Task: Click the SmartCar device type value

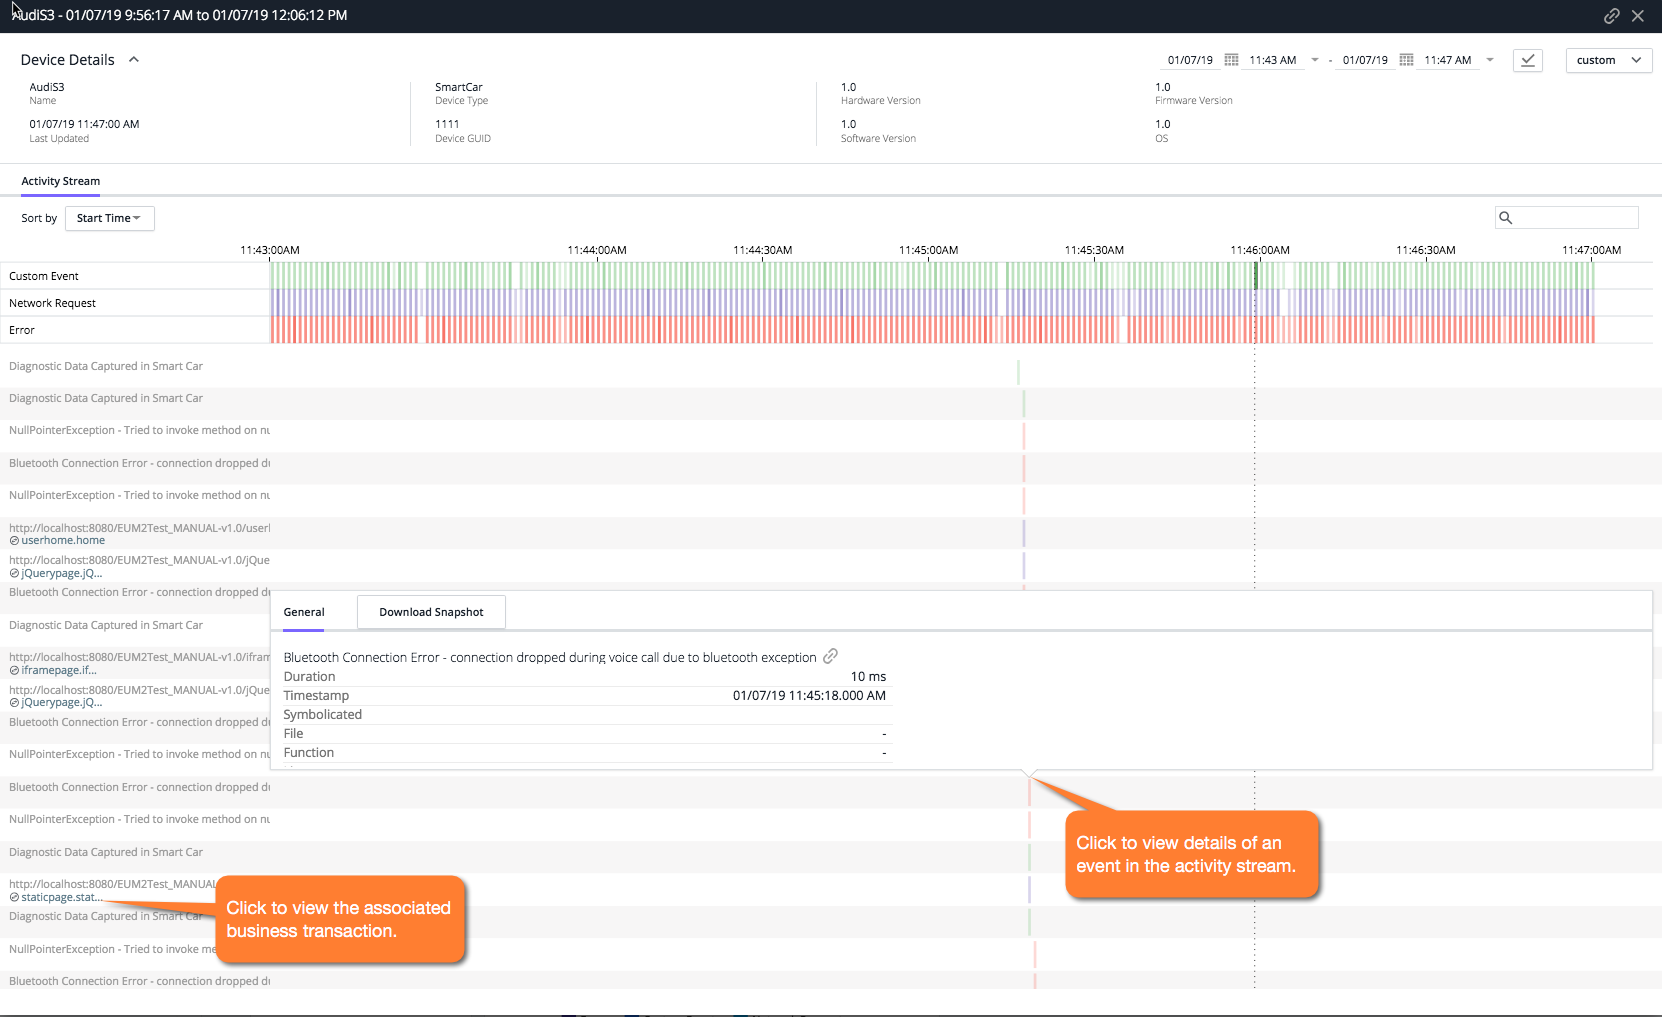Action: click(459, 88)
